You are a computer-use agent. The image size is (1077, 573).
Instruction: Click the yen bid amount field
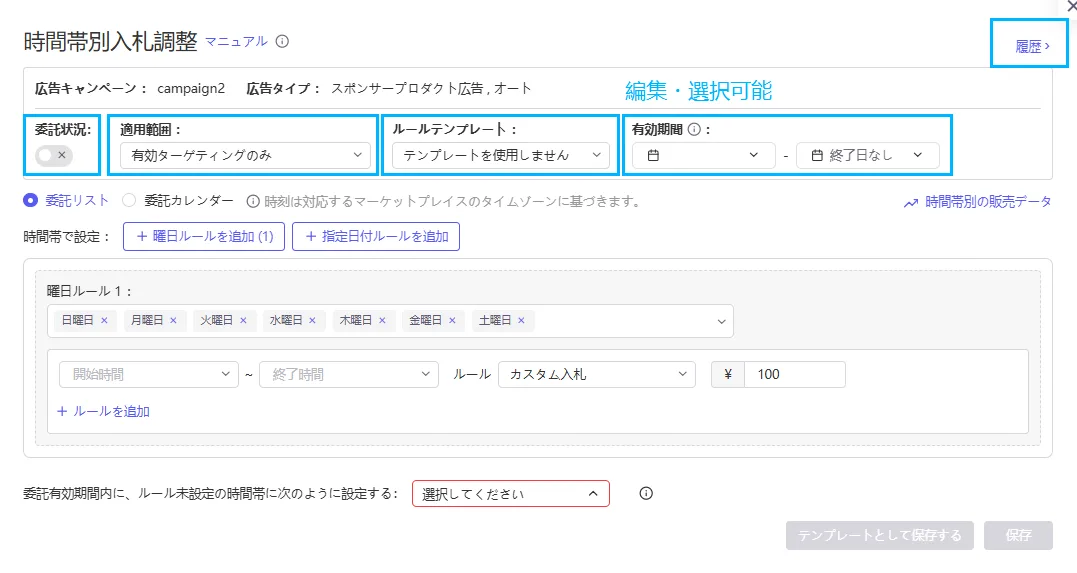pos(795,374)
